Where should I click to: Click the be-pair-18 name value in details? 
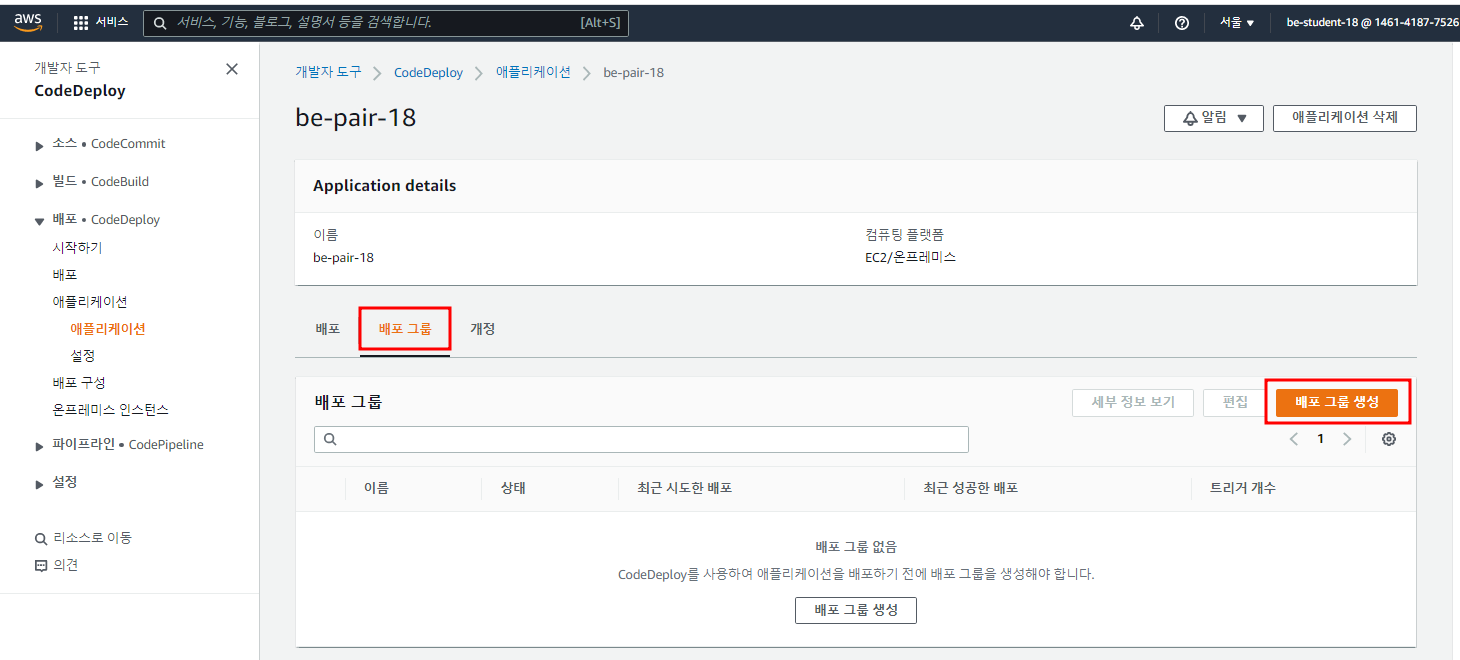pos(343,257)
